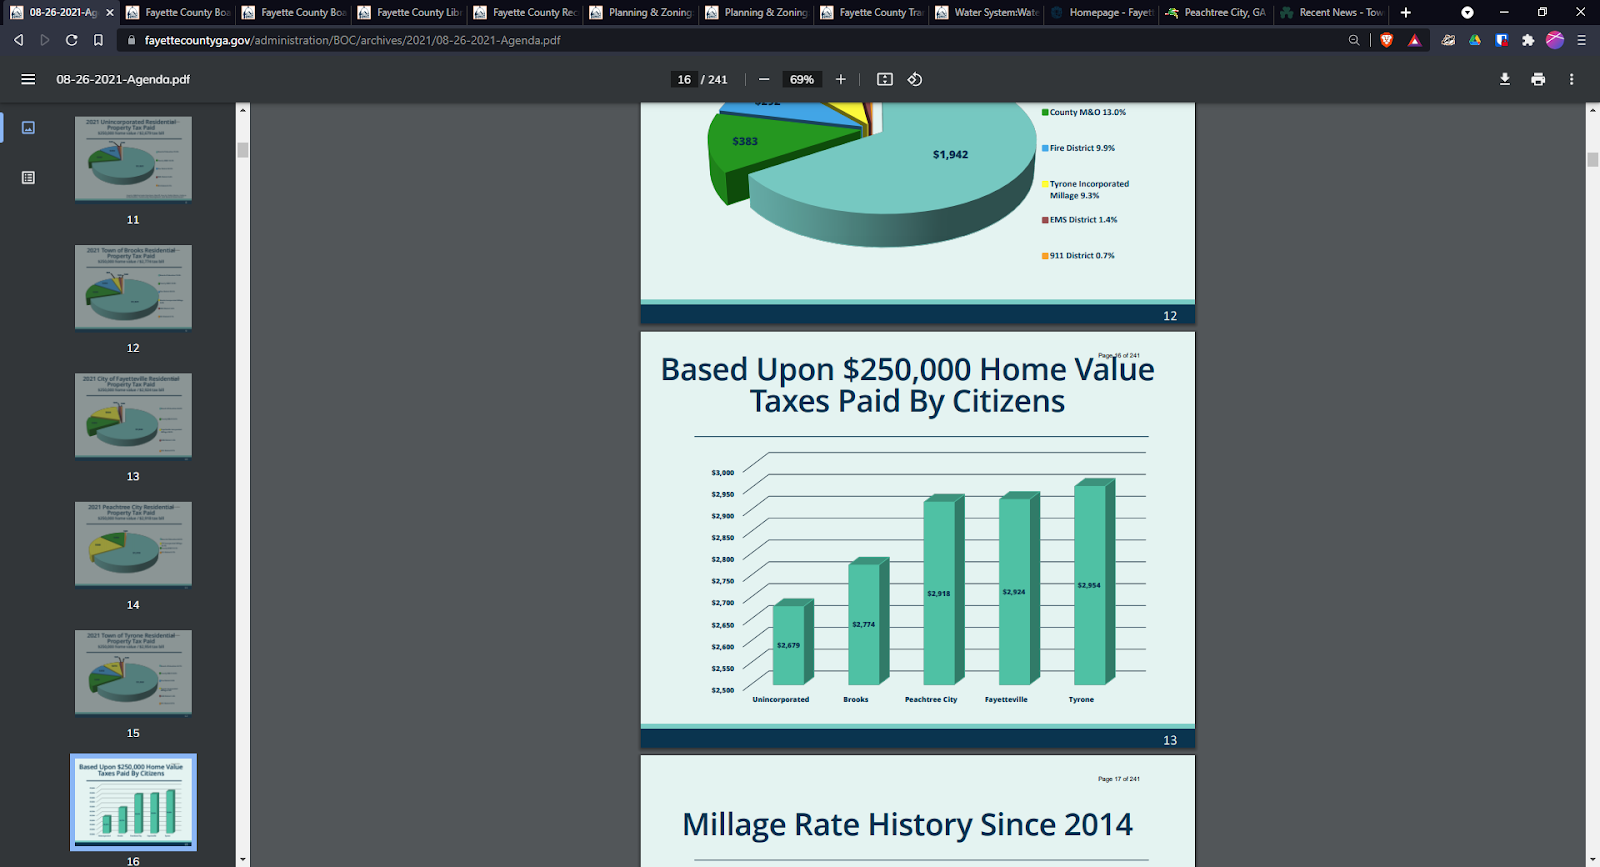
Task: Zoom in on the PDF
Action: click(841, 79)
